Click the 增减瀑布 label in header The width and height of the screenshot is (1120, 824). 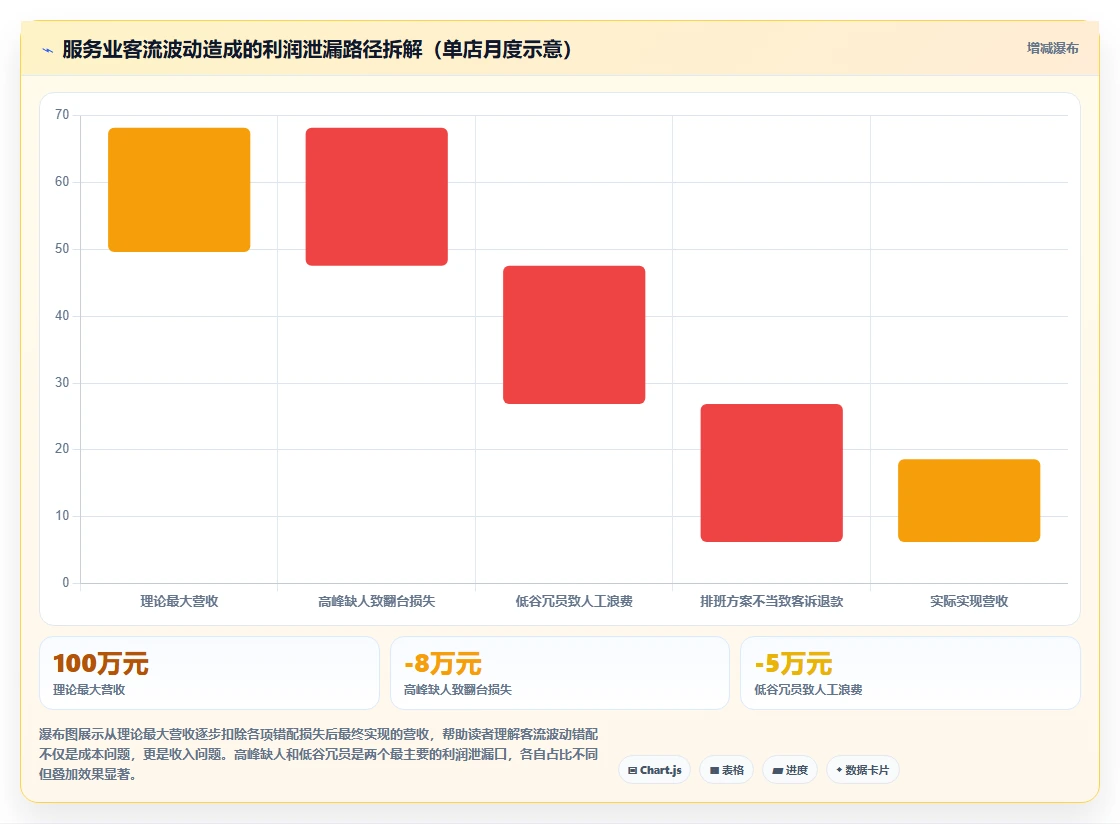[x=1052, y=48]
